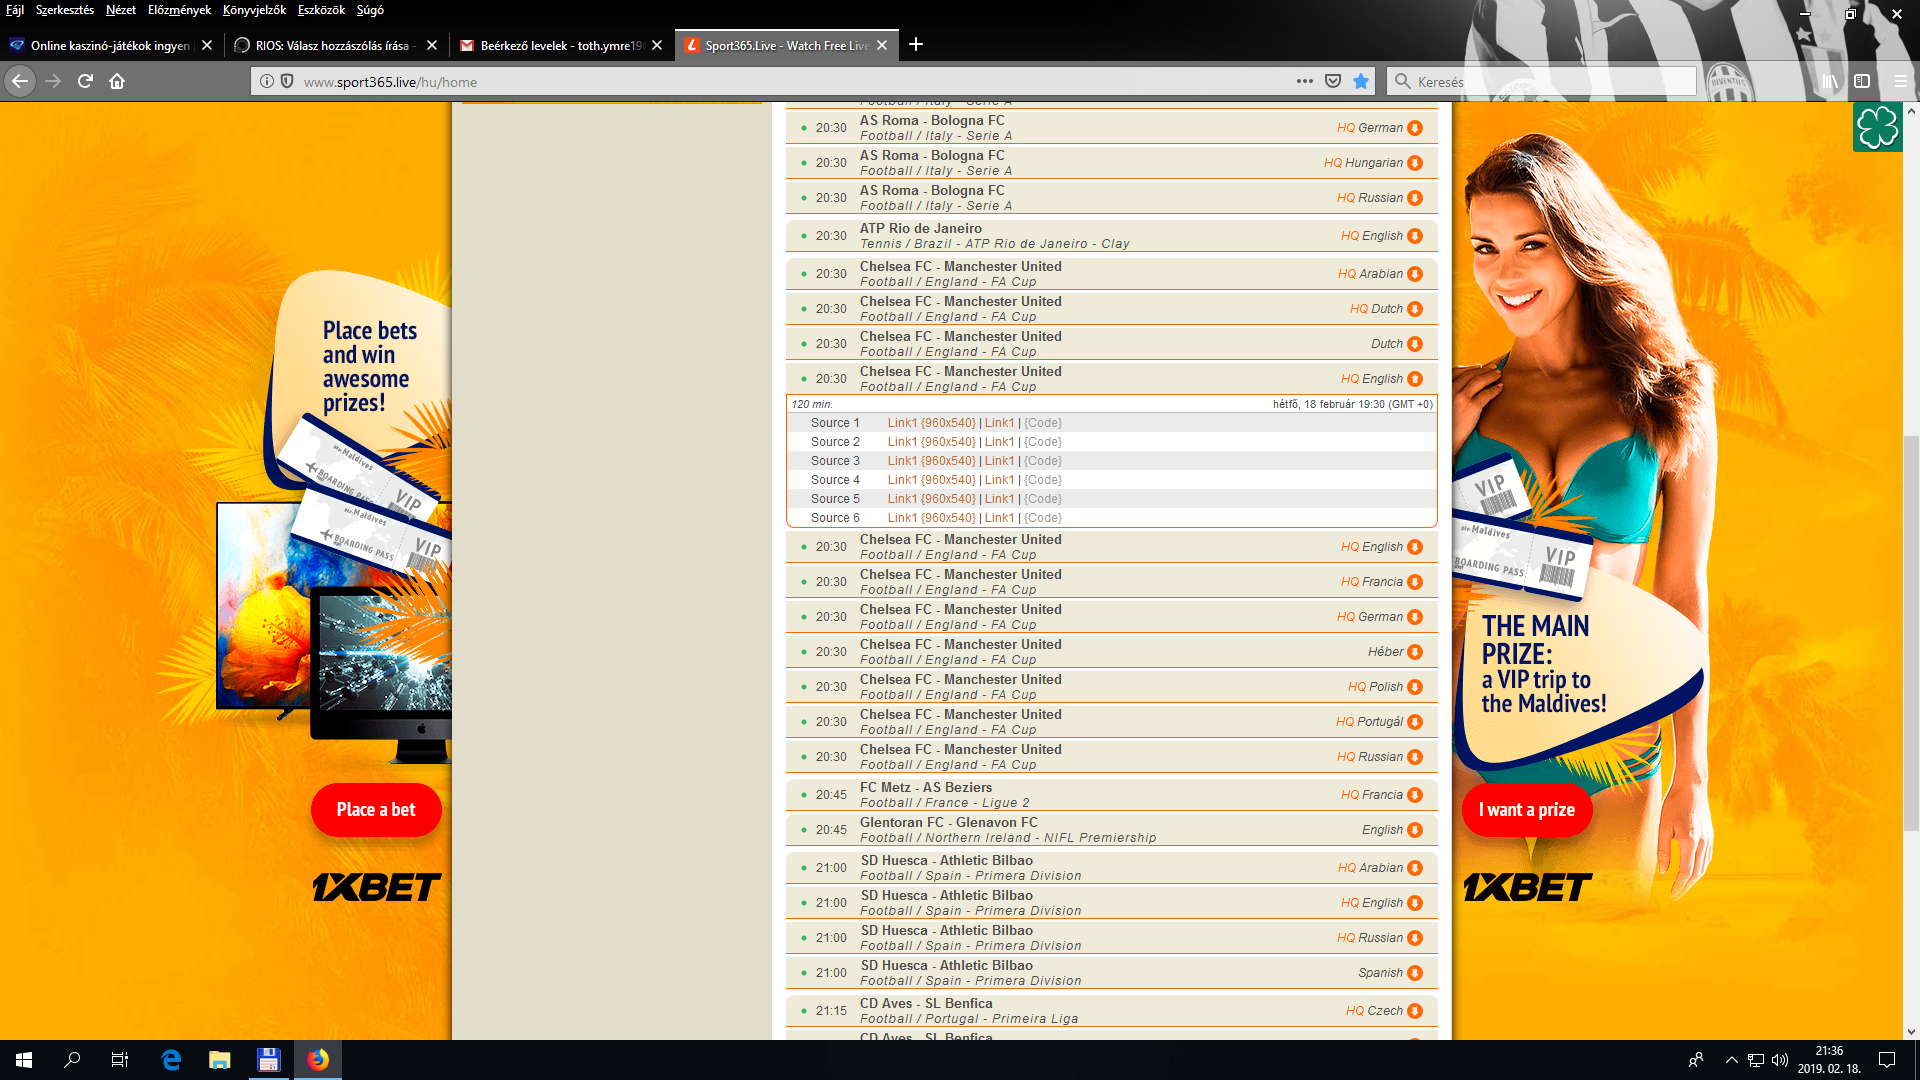Click the I want a prize button
The width and height of the screenshot is (1920, 1080).
tap(1526, 810)
